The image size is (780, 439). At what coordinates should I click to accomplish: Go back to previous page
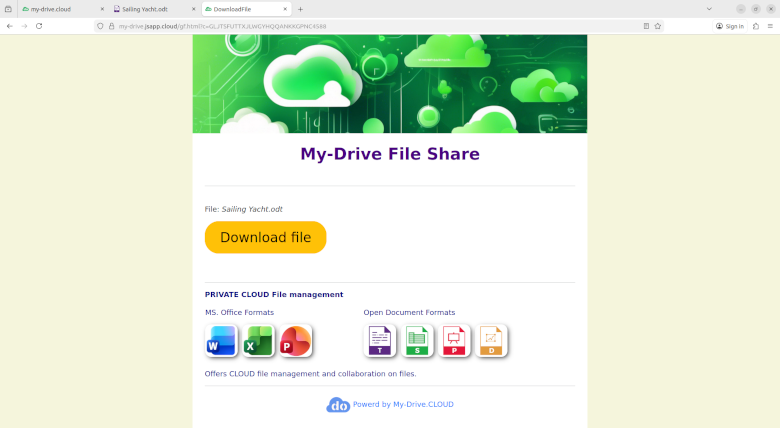(x=9, y=26)
